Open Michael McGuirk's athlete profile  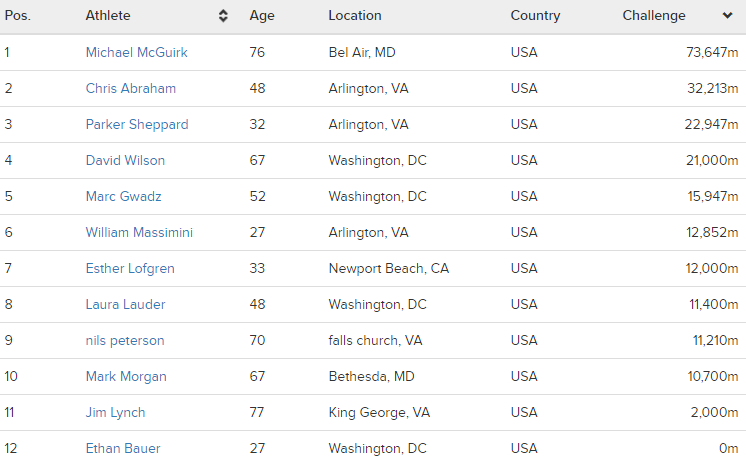click(136, 52)
